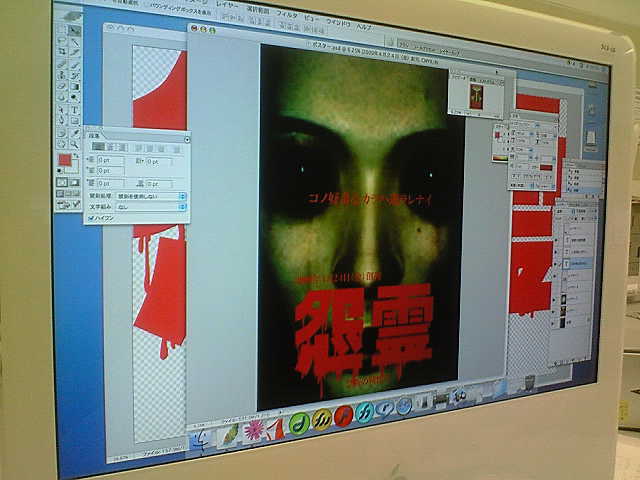
Task: Open the red foreground color swatch
Action: click(x=64, y=160)
